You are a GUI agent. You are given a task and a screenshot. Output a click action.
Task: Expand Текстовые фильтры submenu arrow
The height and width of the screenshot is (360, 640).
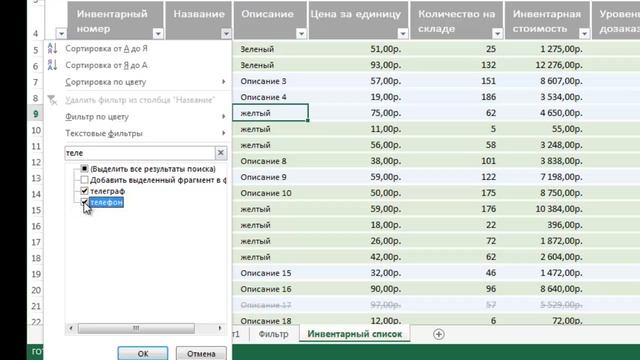click(x=224, y=133)
